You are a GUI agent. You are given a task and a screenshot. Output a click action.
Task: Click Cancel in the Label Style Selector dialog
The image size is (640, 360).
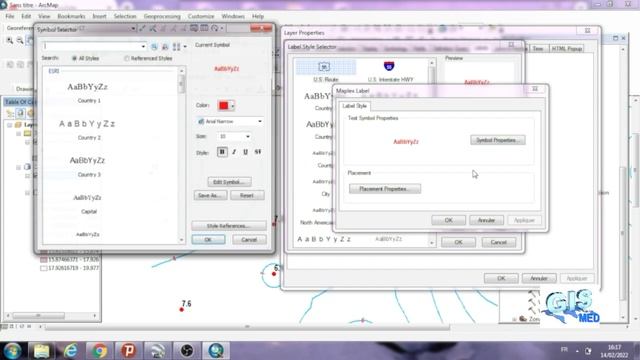pos(498,242)
